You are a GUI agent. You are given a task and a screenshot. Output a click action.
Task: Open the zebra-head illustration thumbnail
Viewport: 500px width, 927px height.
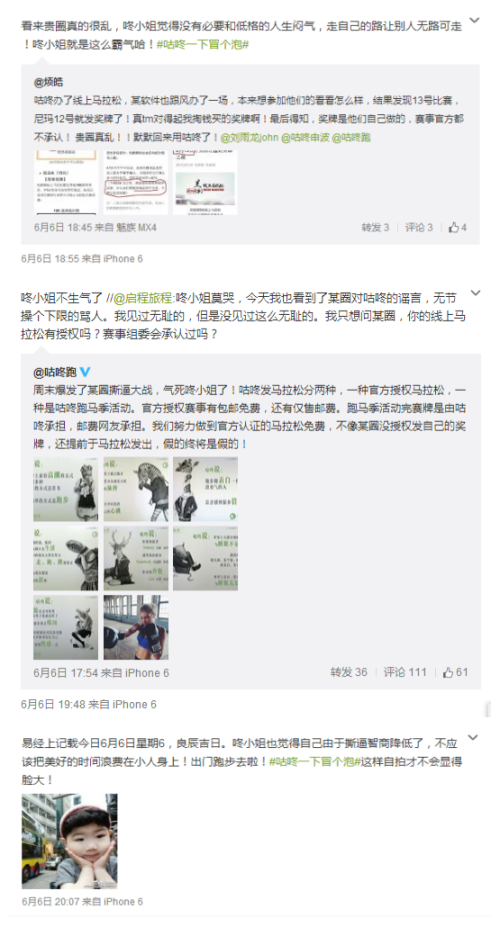click(x=136, y=489)
